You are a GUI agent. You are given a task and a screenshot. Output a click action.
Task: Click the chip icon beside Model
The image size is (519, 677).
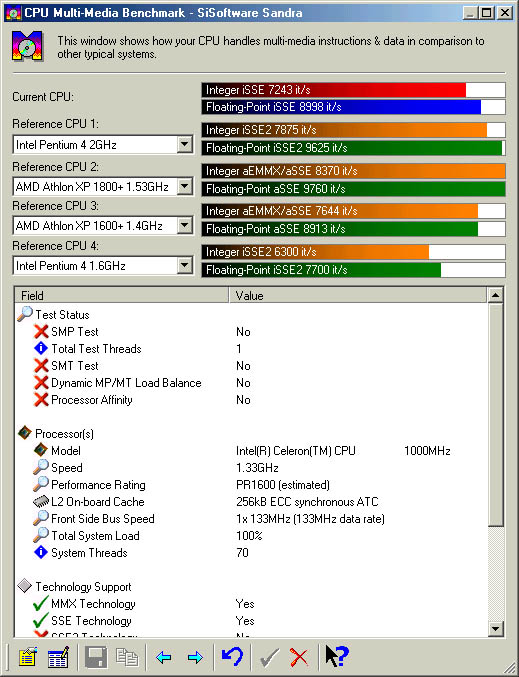coord(41,450)
